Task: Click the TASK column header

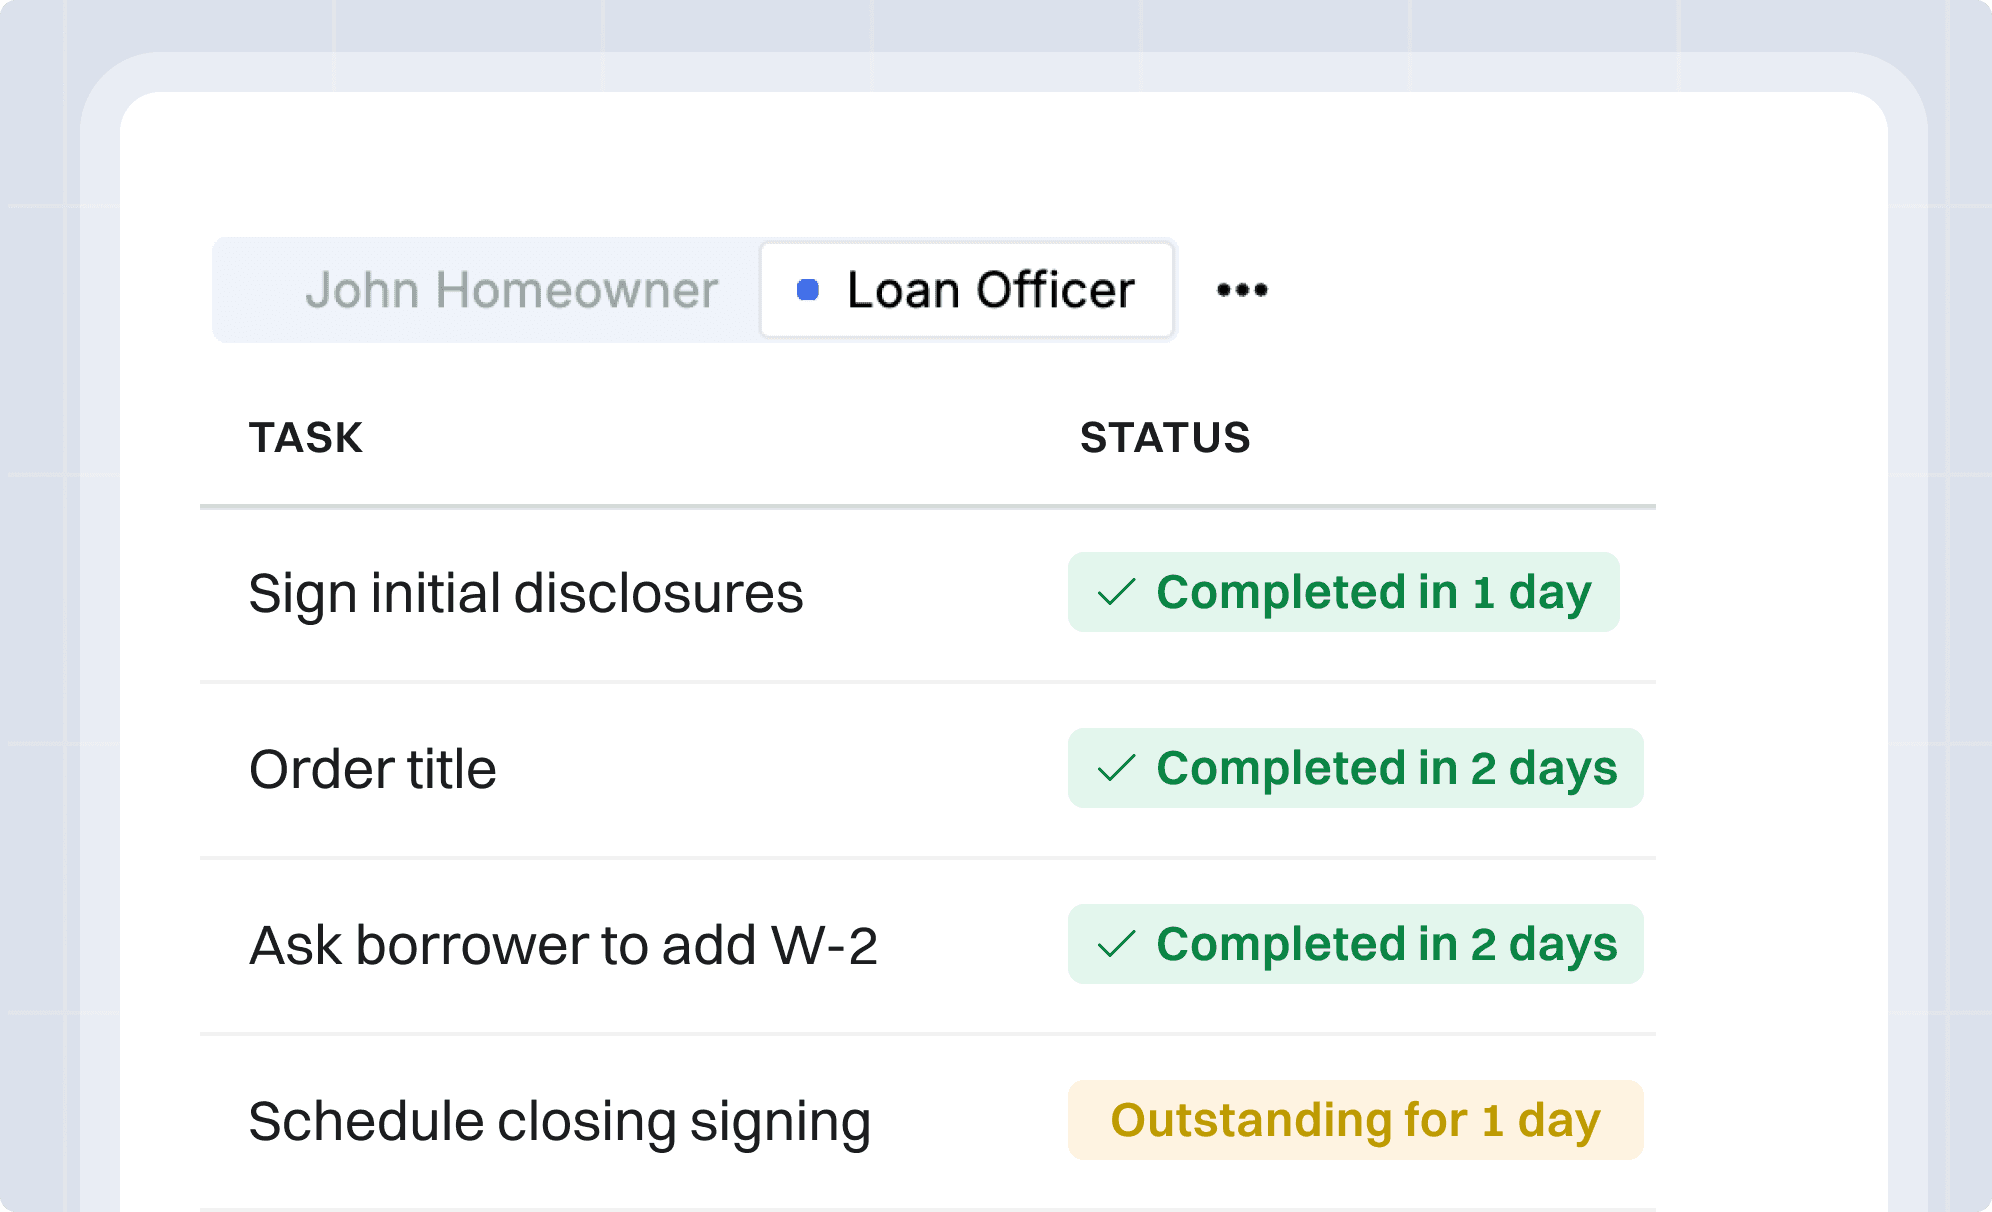Action: (305, 437)
